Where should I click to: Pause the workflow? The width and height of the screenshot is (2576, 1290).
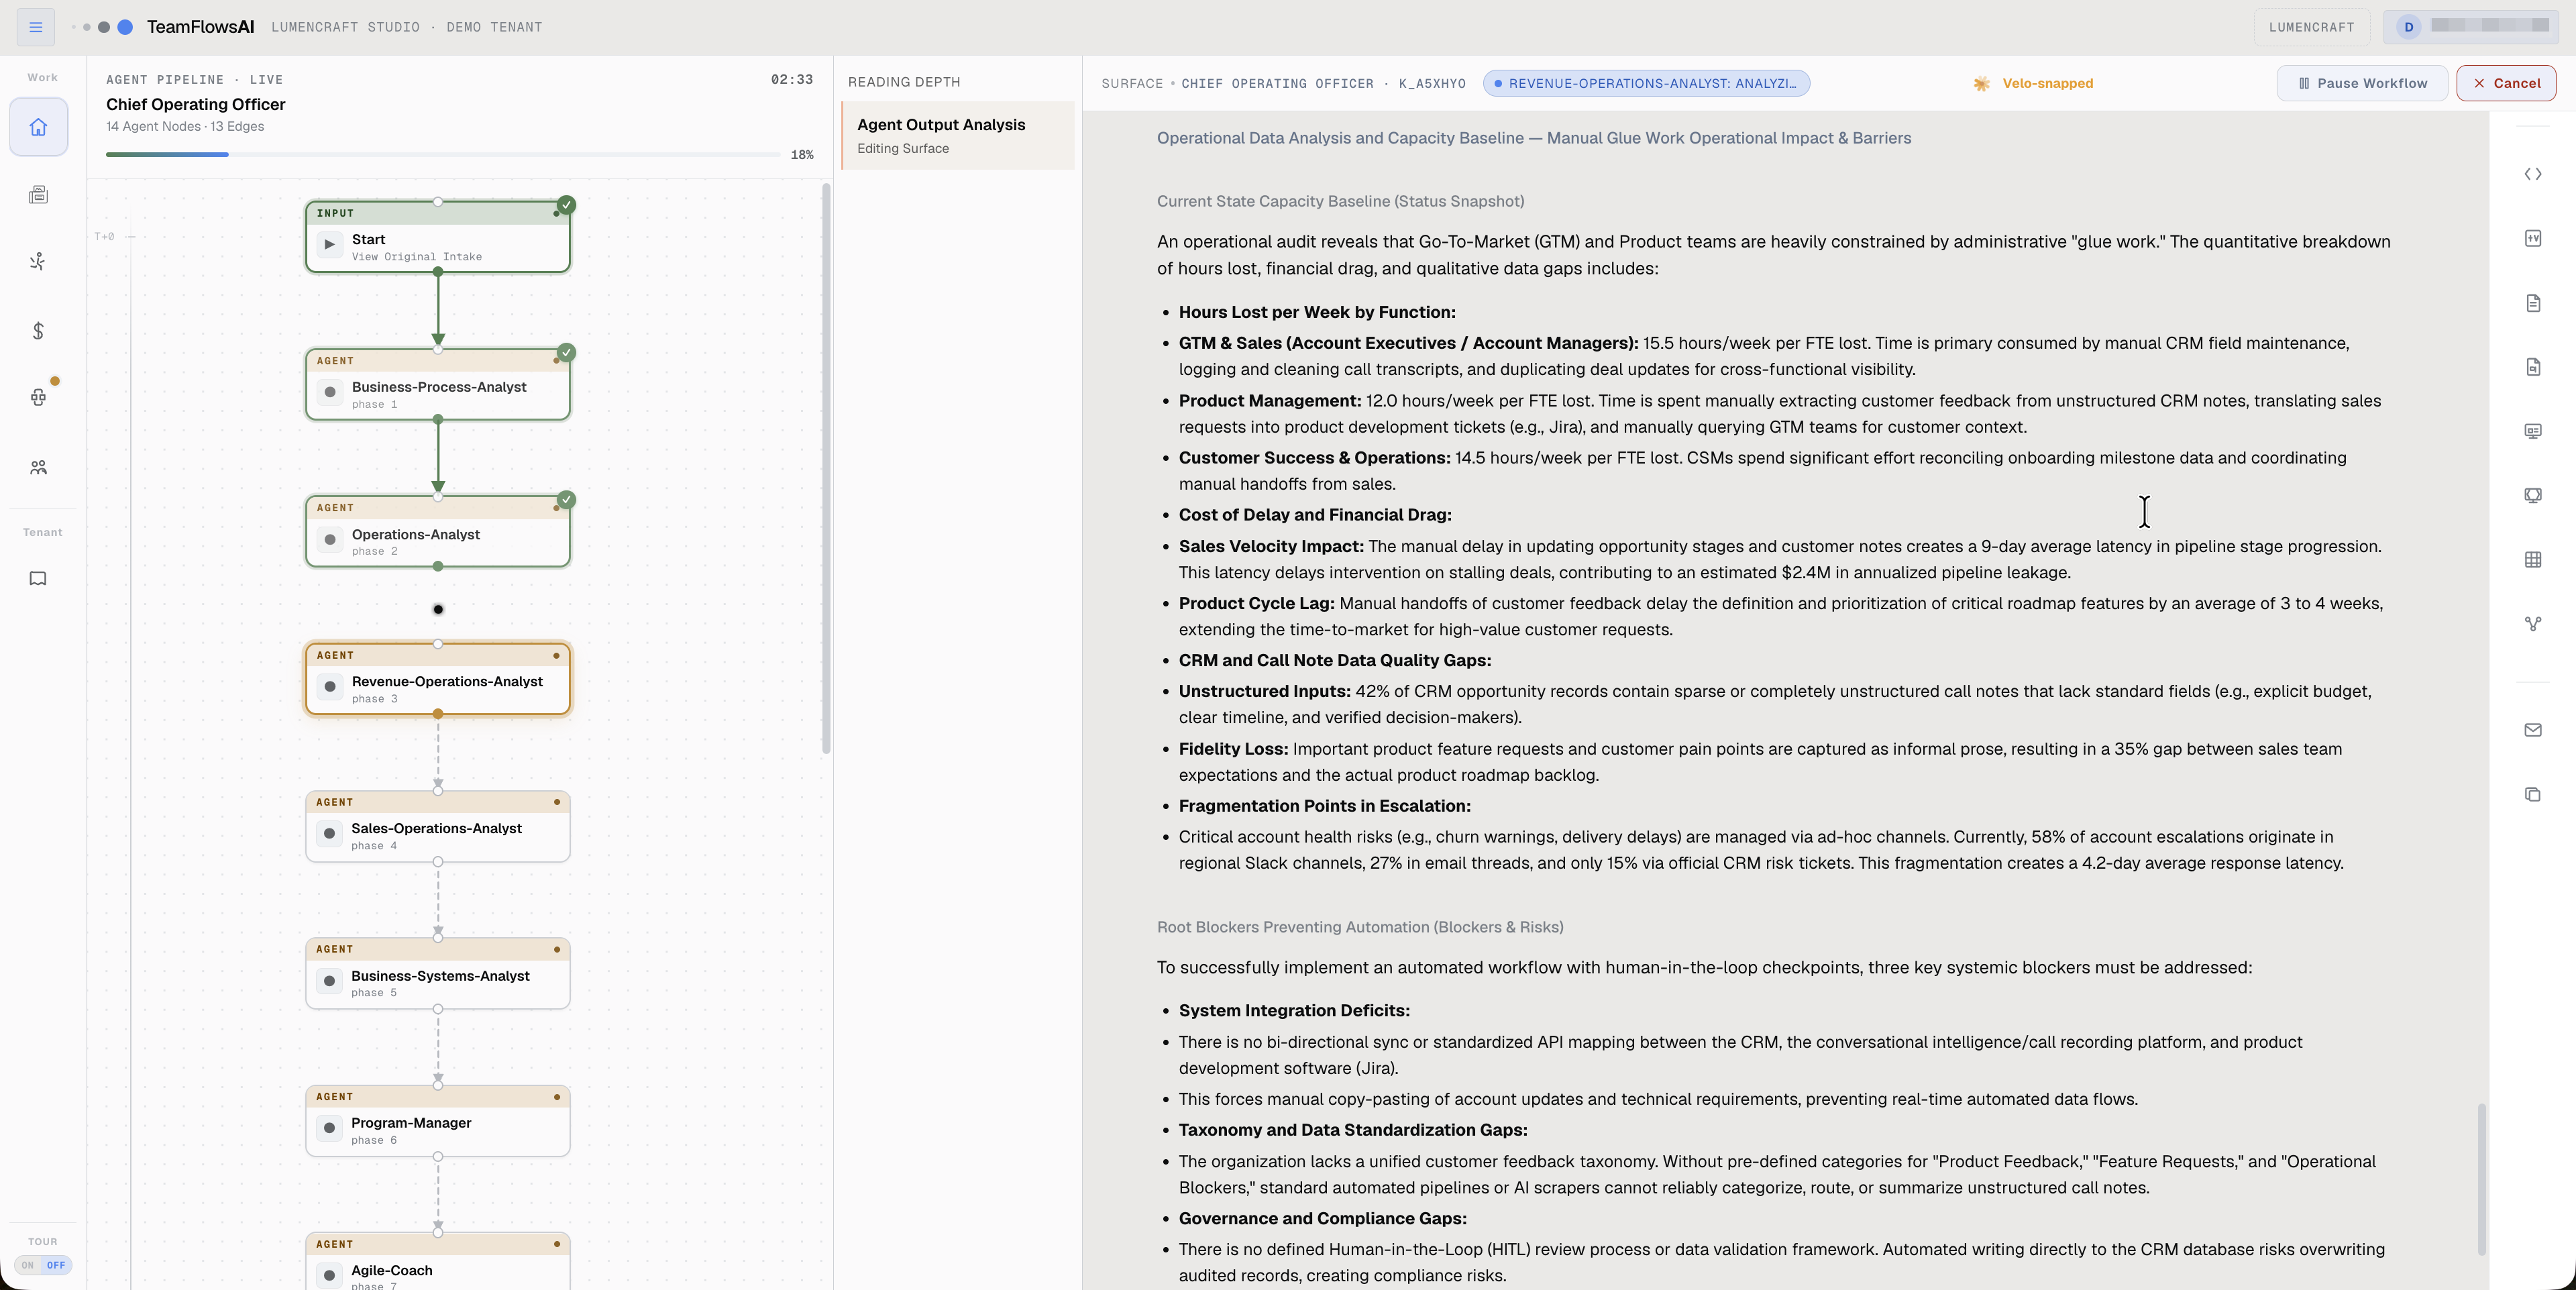[x=2362, y=83]
